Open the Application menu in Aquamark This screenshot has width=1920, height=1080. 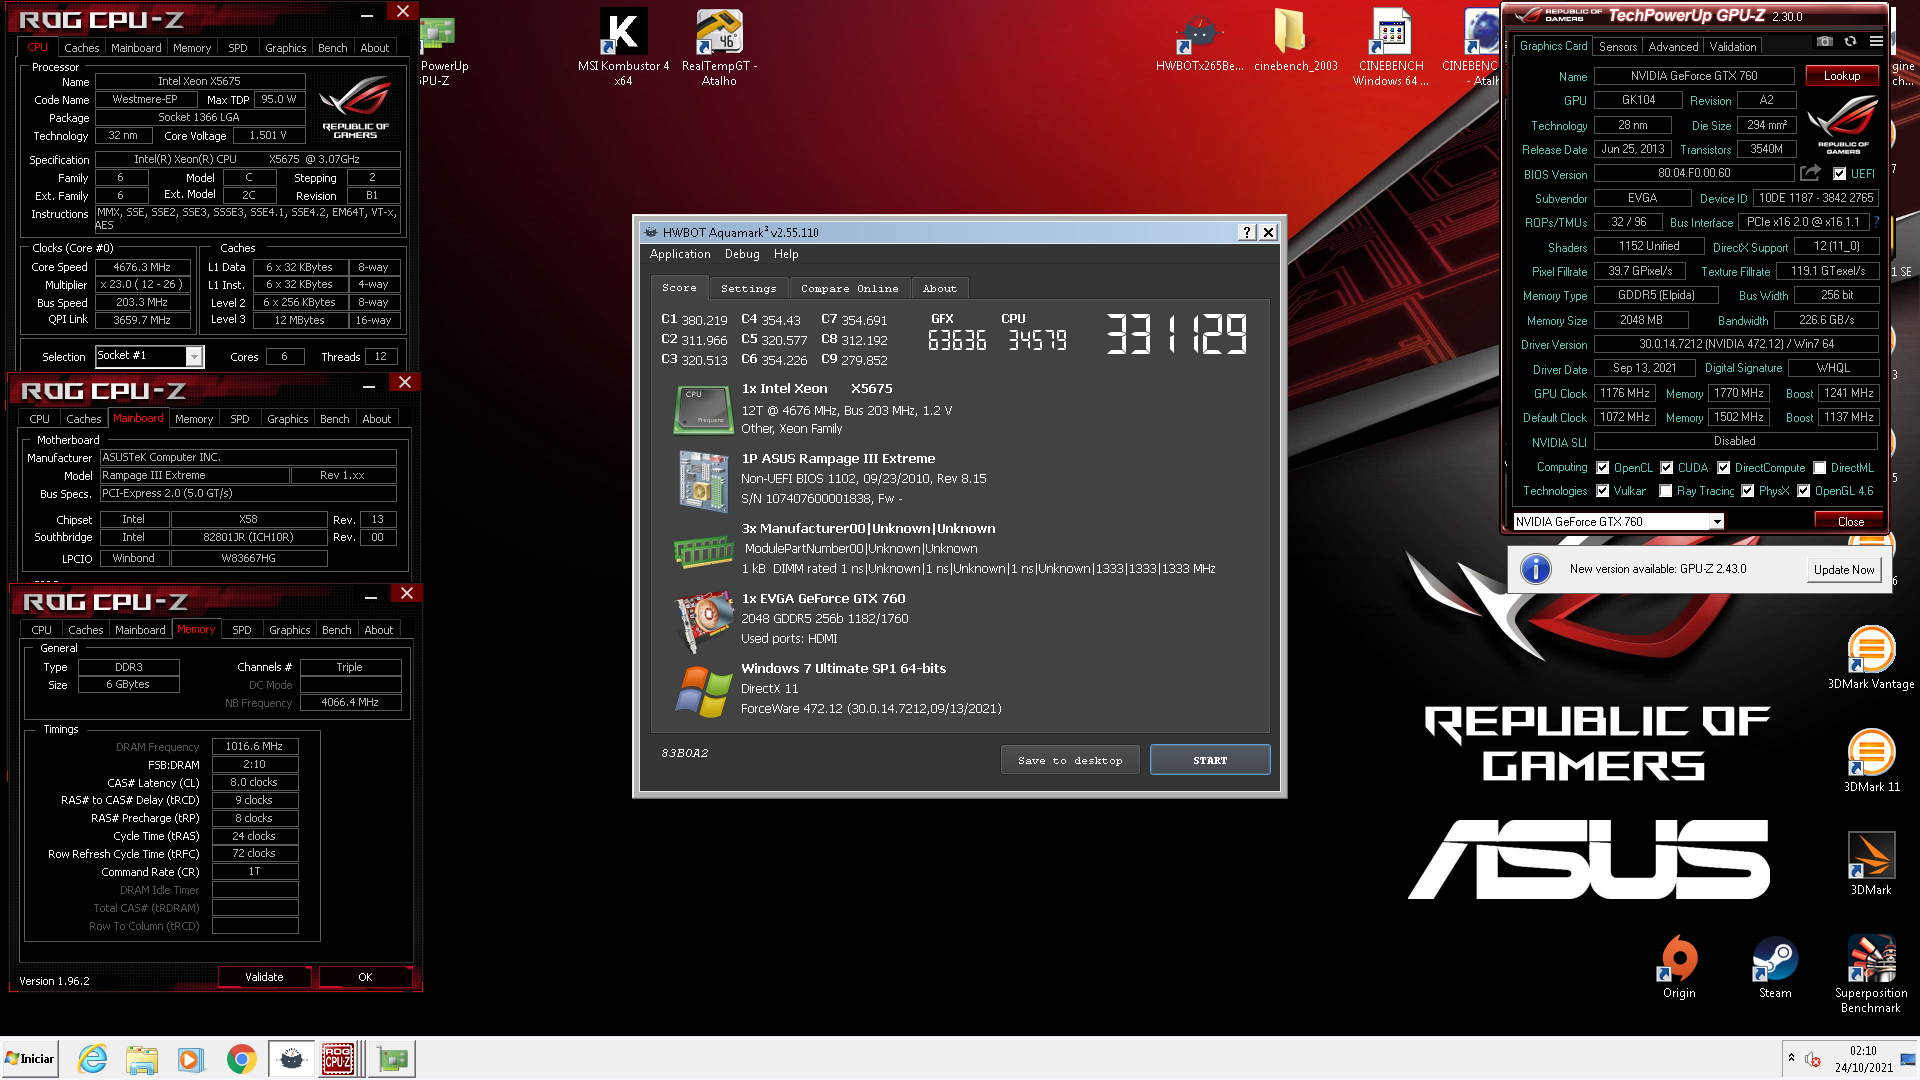click(680, 254)
